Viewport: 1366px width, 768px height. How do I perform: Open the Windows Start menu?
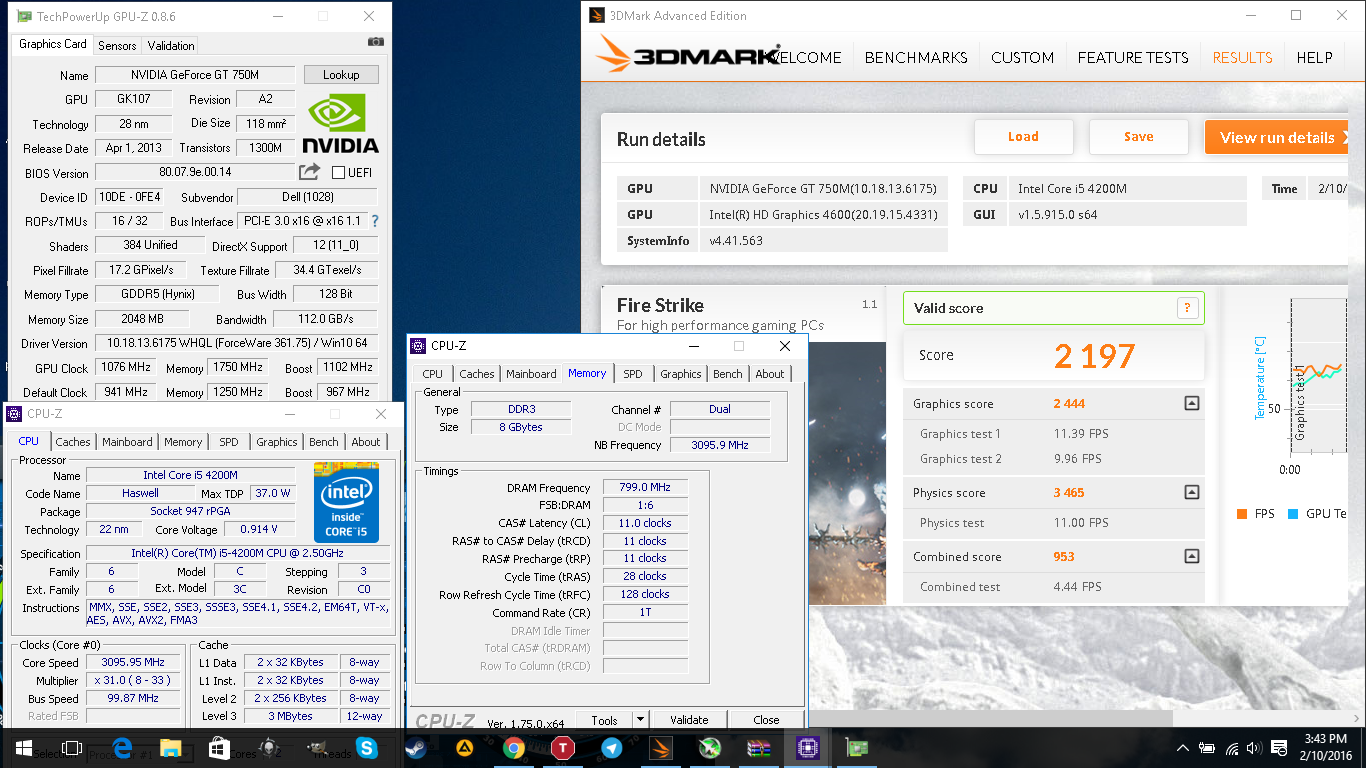coord(23,747)
